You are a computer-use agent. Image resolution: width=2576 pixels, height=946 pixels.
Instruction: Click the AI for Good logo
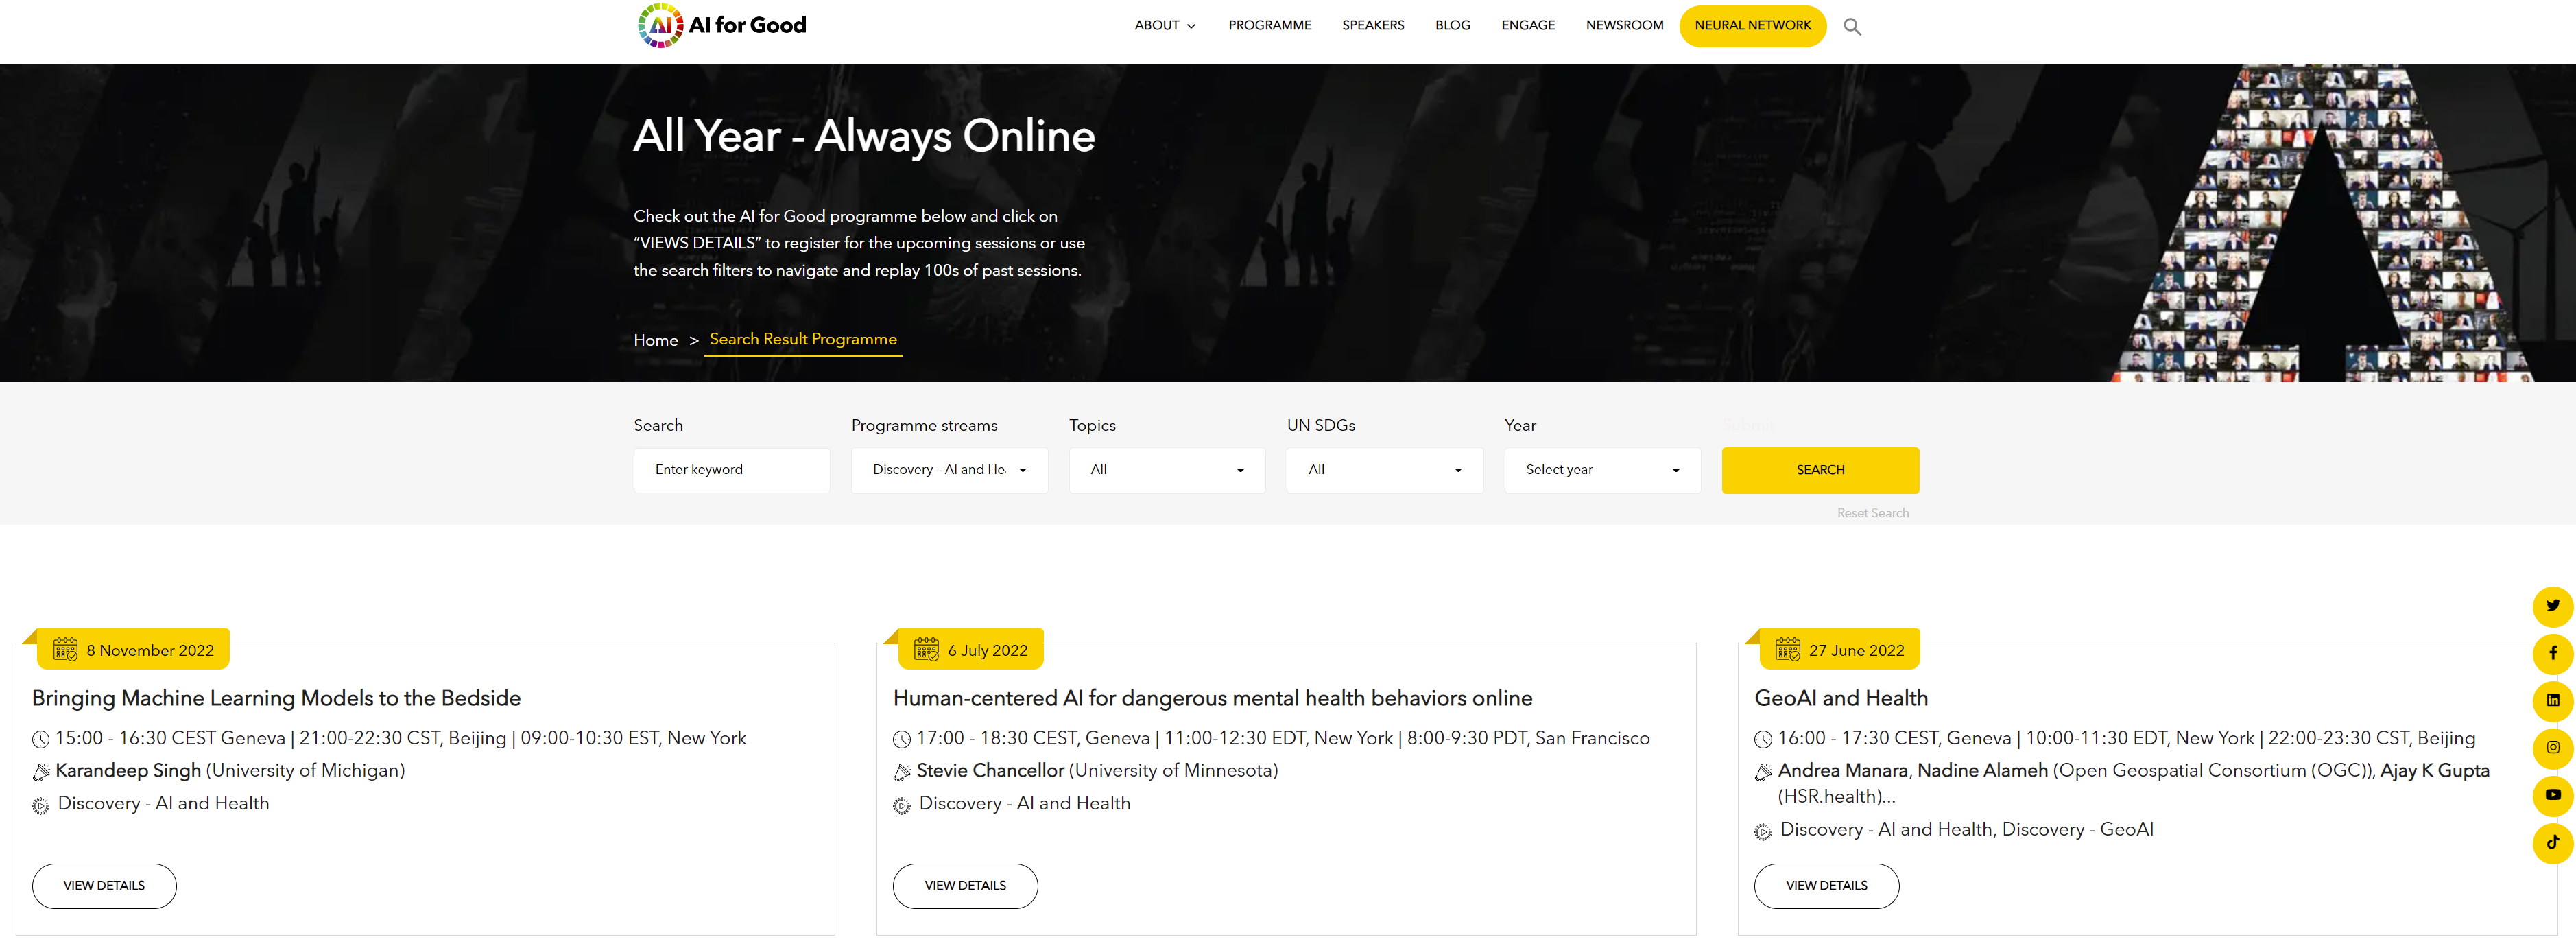(x=722, y=25)
